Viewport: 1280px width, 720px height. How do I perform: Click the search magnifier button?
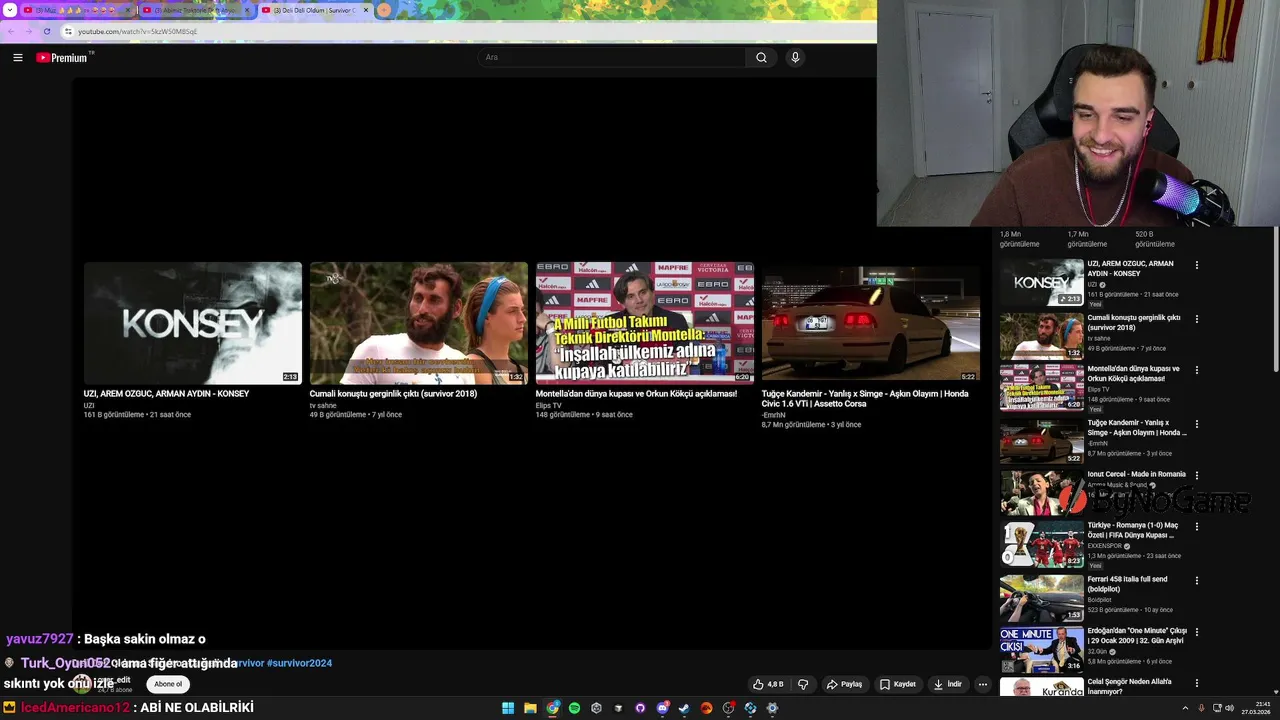coord(761,57)
